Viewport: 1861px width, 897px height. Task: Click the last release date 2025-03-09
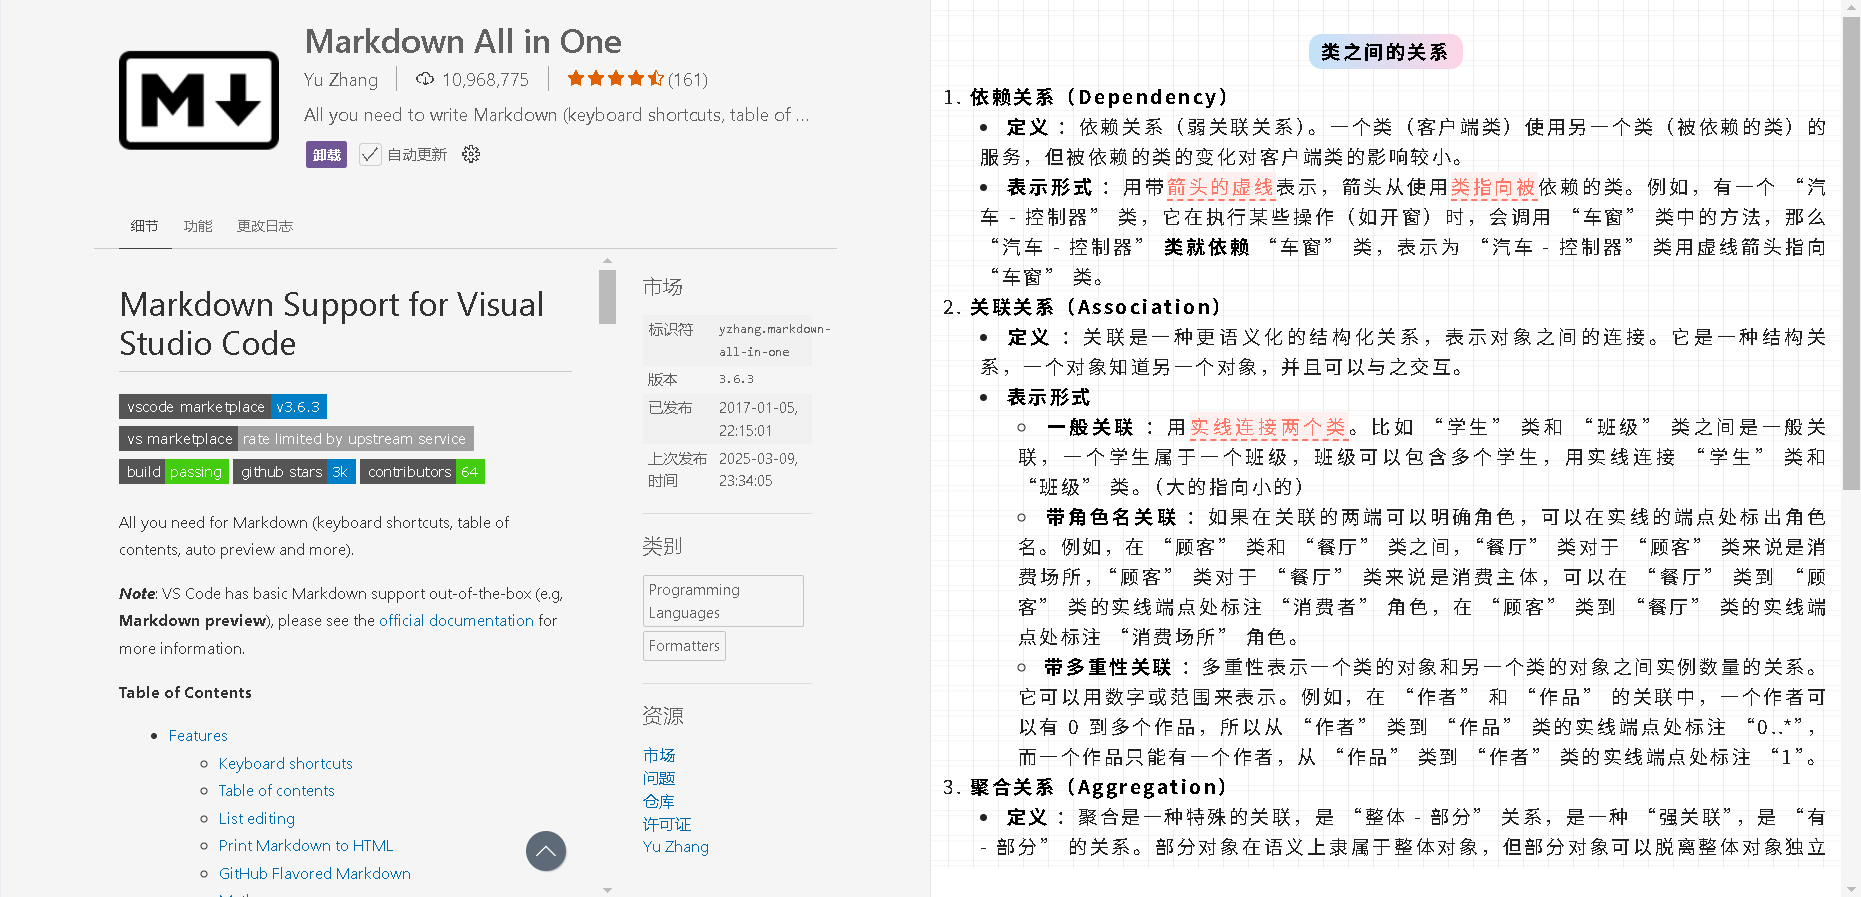(758, 469)
